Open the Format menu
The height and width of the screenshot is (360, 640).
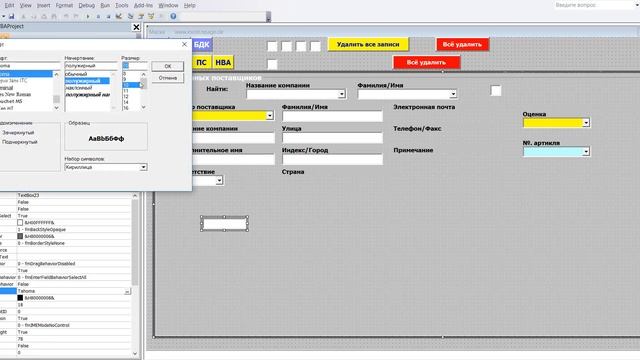64,5
